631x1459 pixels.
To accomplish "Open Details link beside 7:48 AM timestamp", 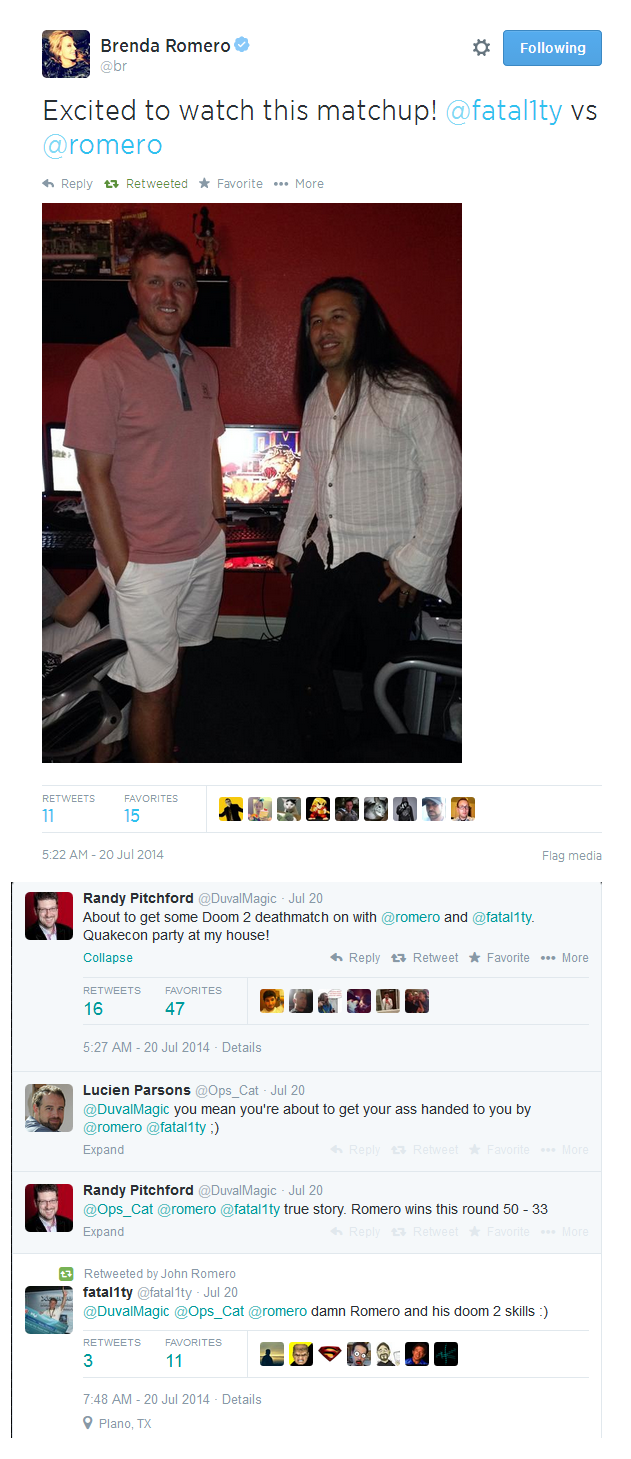I will click(242, 1400).
